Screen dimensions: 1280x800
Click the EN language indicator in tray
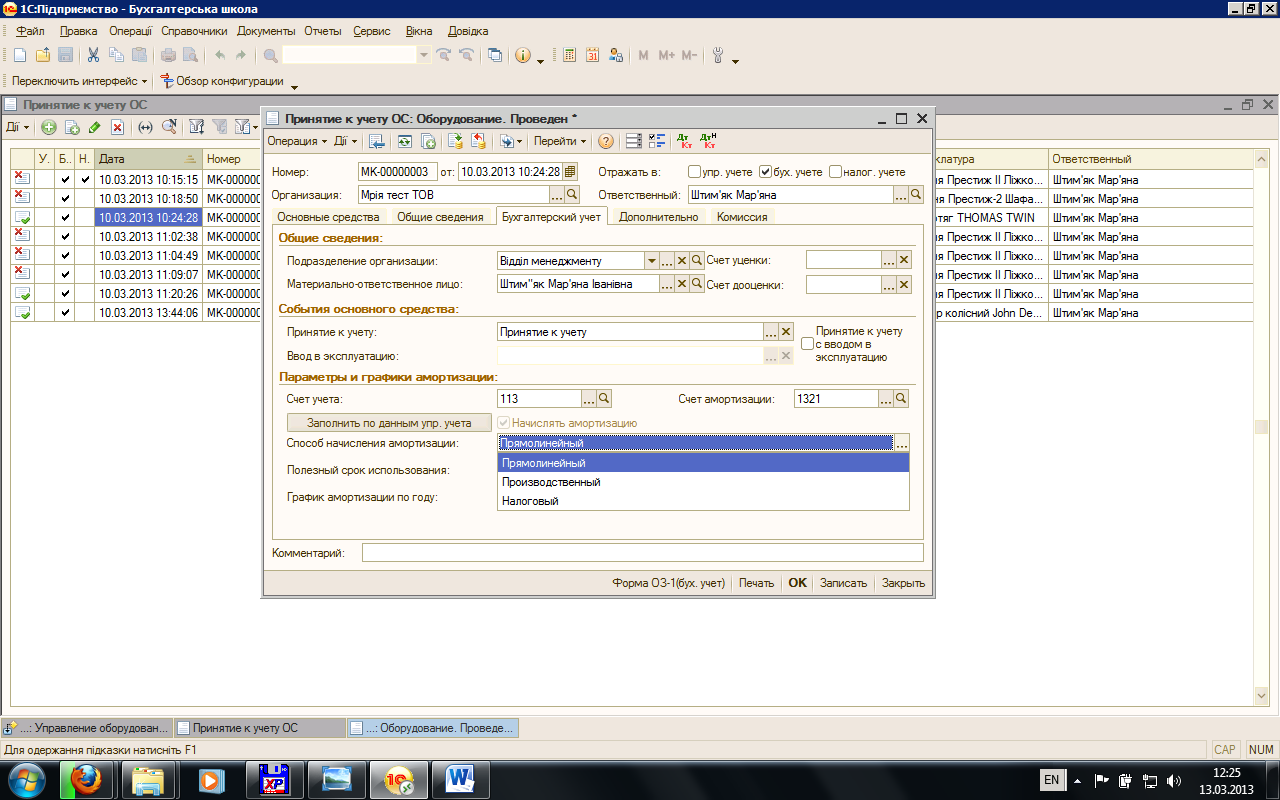[1051, 780]
